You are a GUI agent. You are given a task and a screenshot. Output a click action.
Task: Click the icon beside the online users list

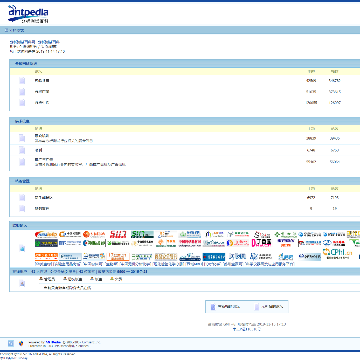[x=22, y=283]
